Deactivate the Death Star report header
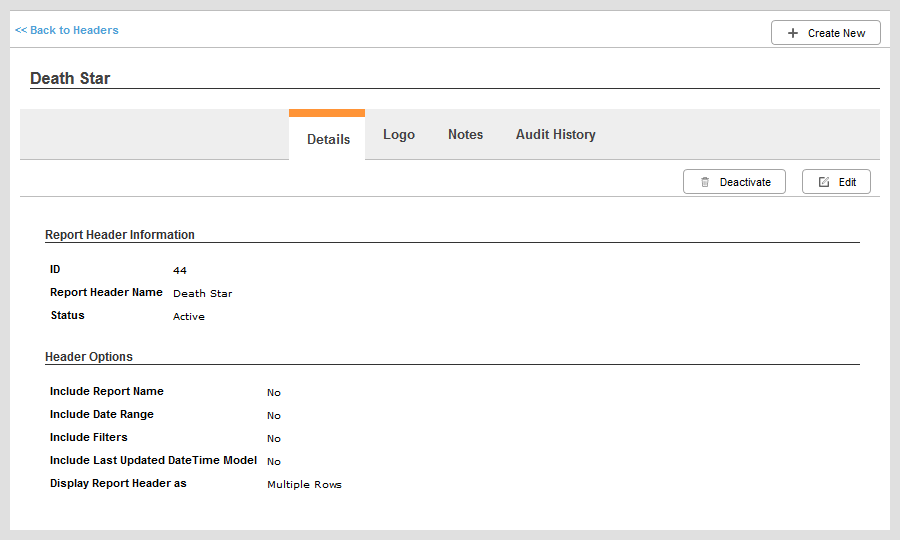 click(x=734, y=182)
